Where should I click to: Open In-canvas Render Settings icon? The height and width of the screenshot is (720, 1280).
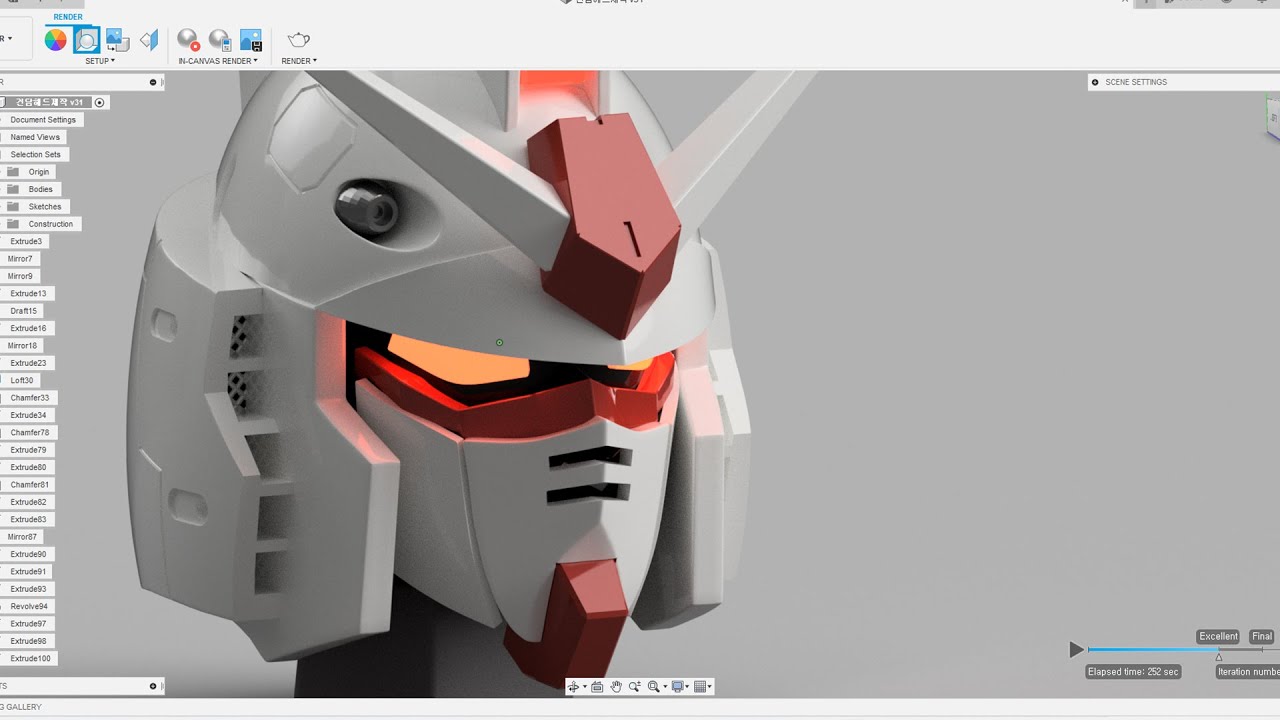(x=219, y=40)
